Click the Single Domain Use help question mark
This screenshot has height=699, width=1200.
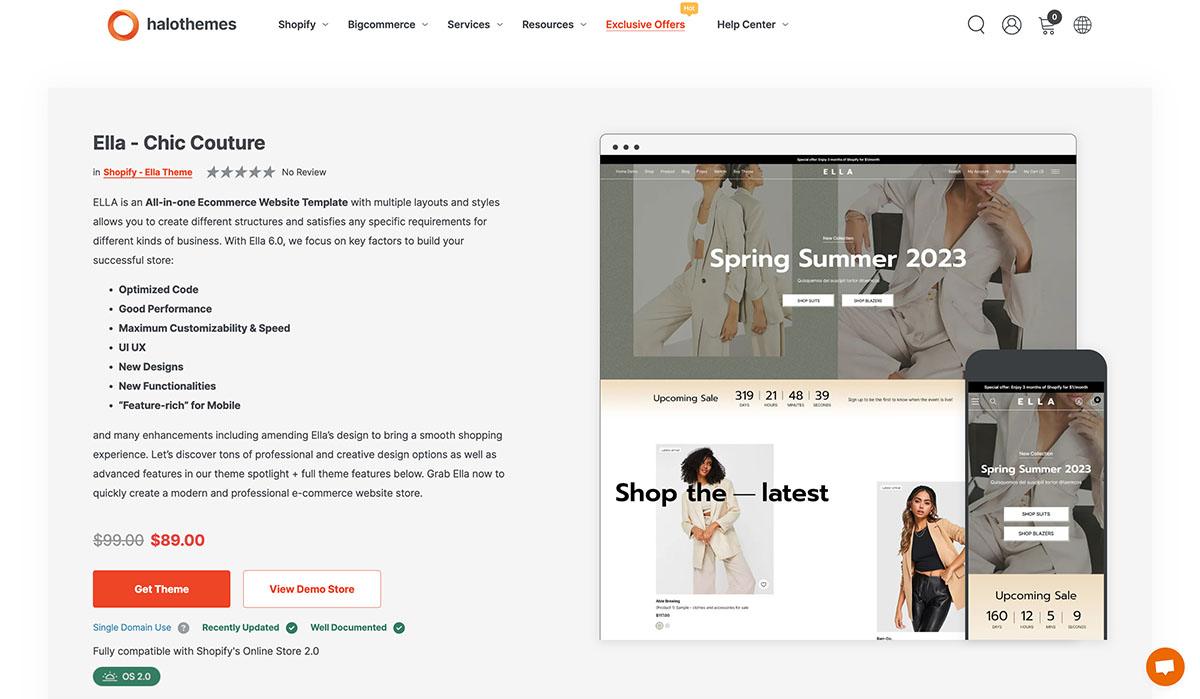(182, 627)
